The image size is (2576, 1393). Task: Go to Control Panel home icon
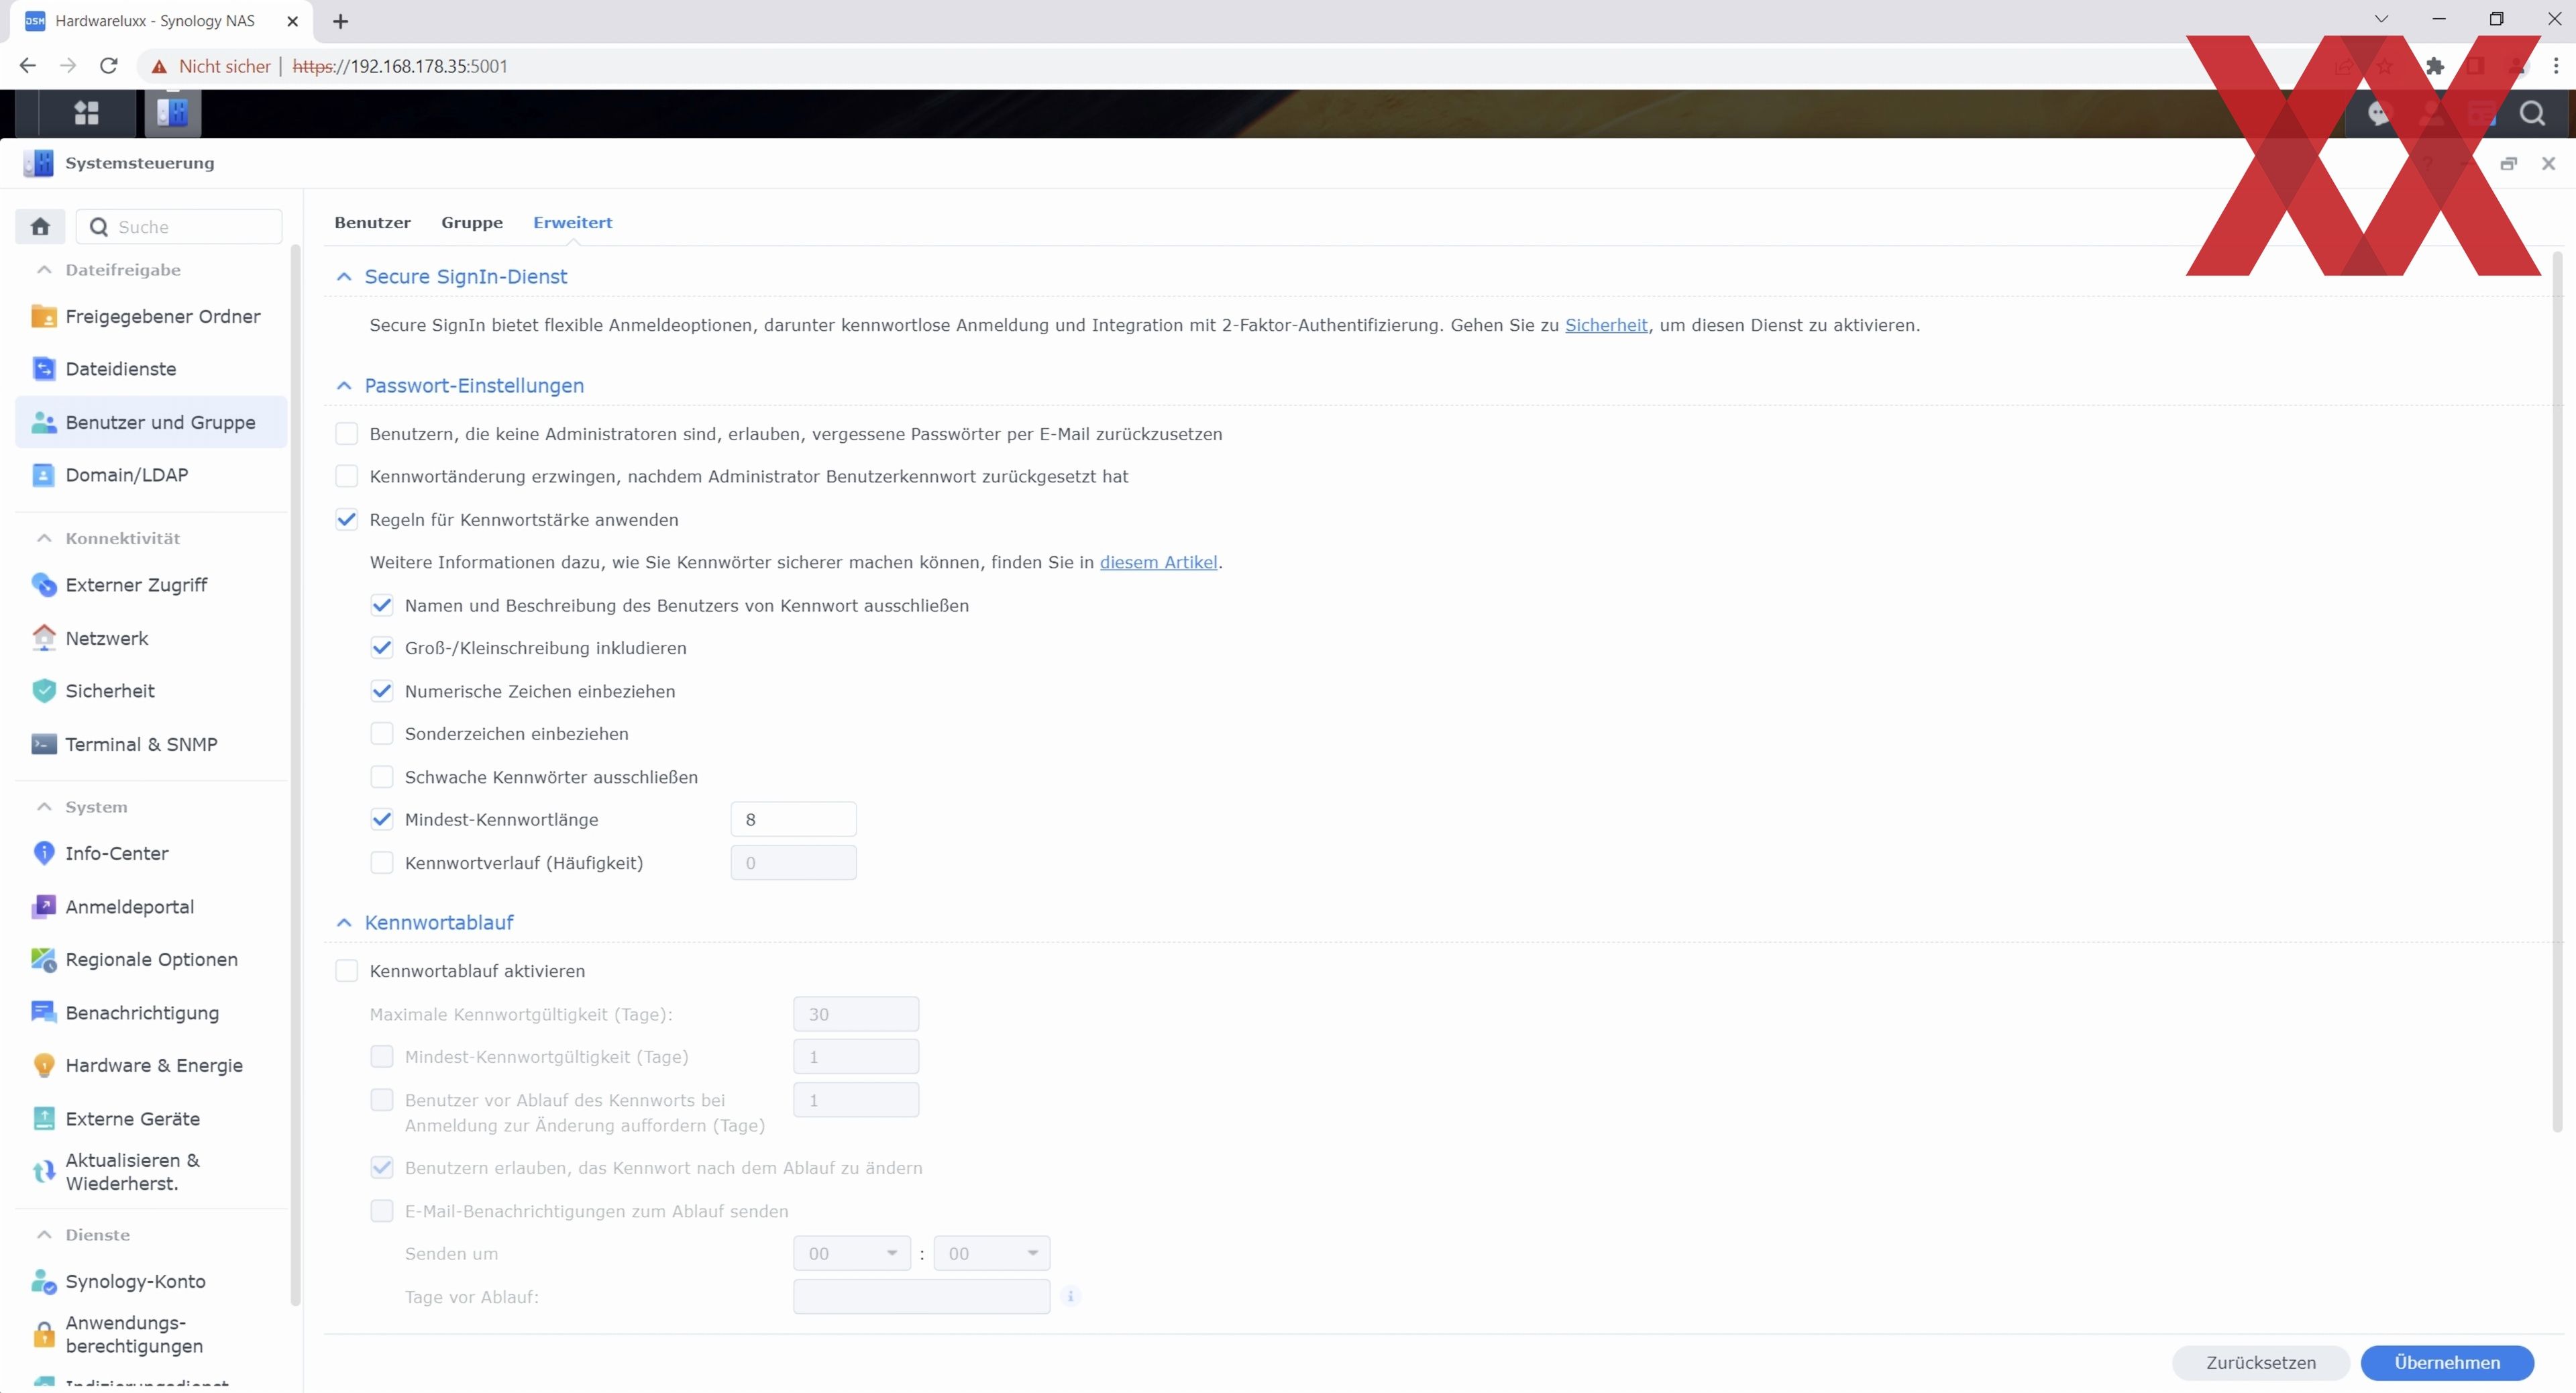point(40,226)
